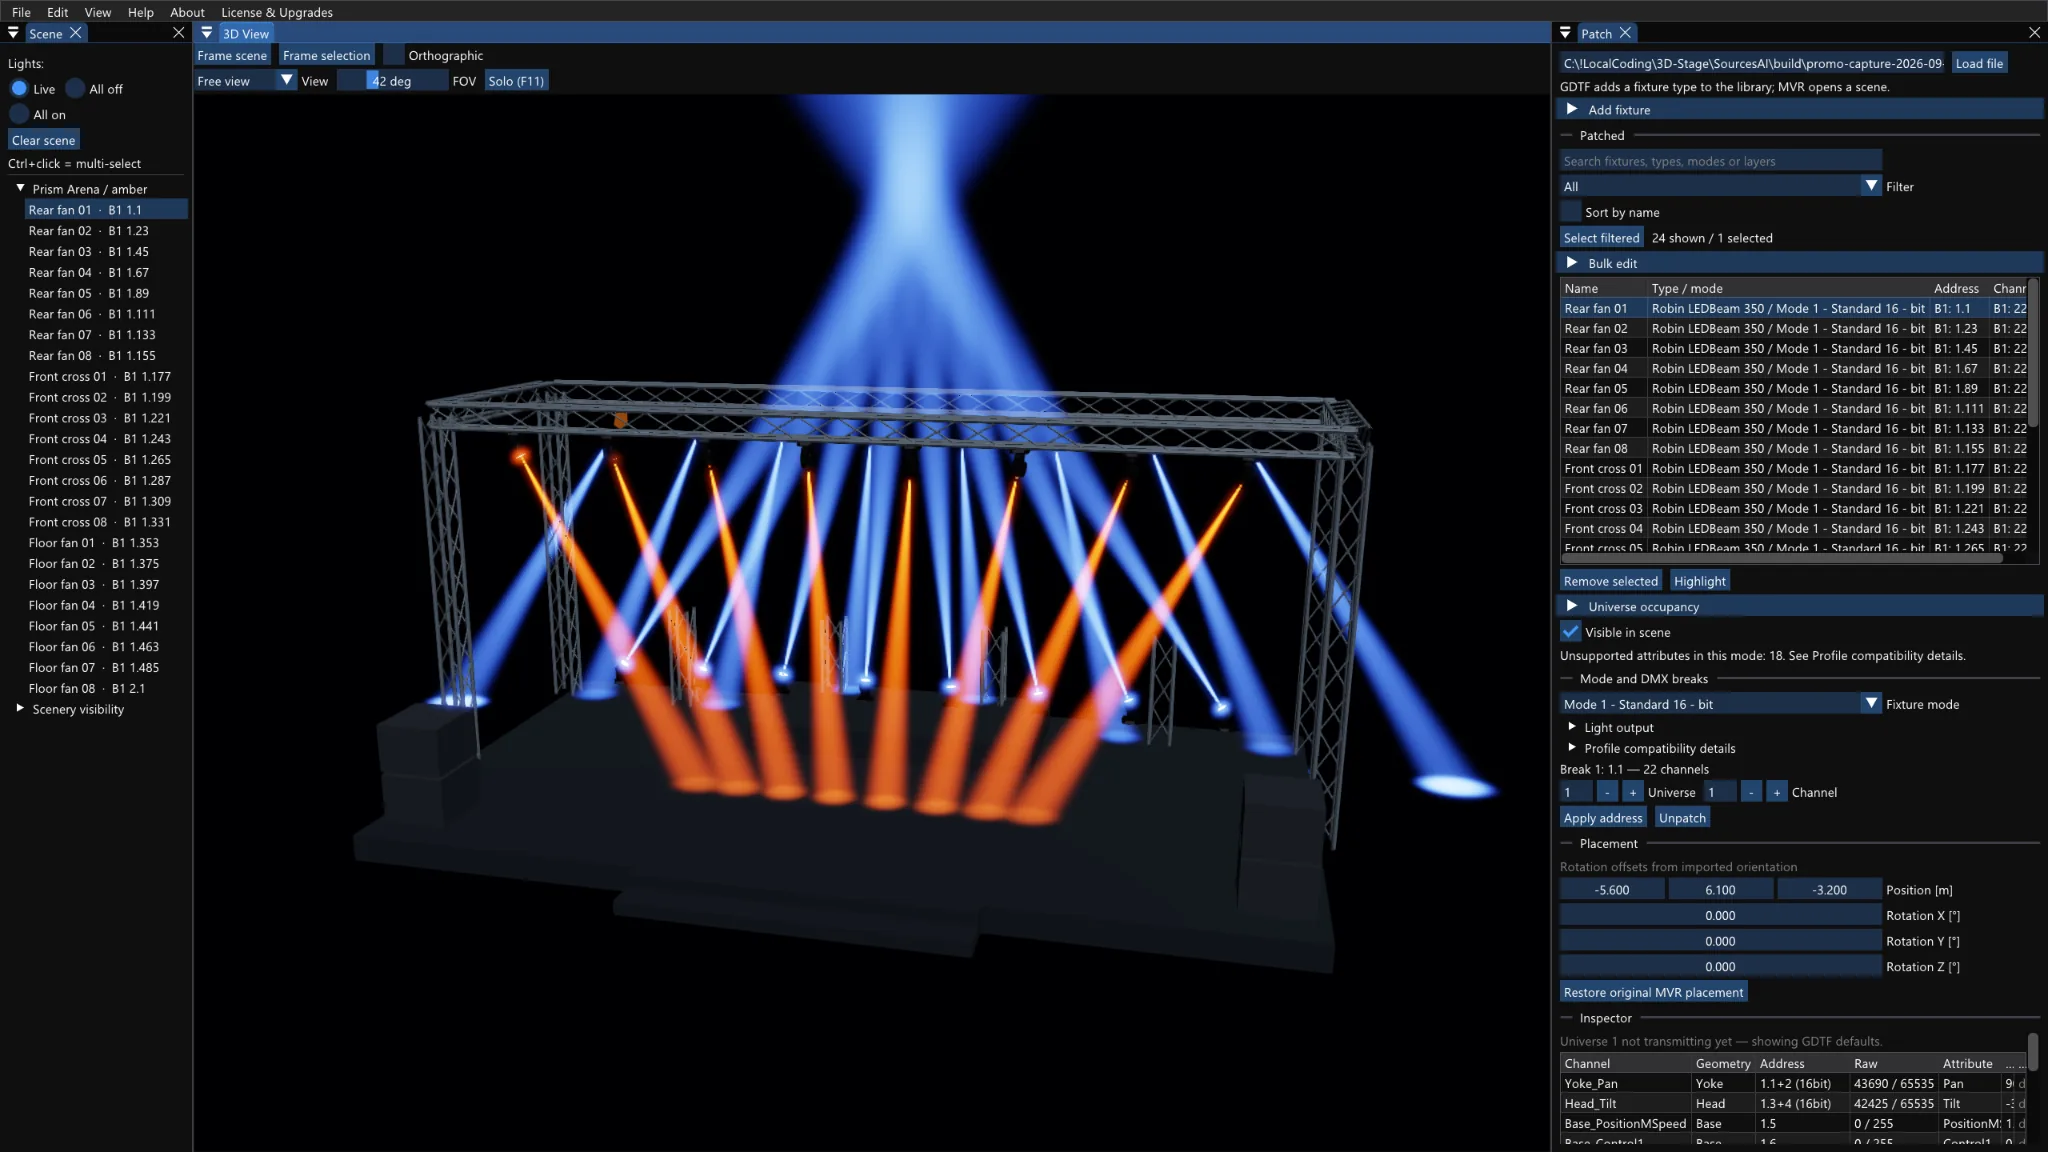
Task: Click the Clear scene button
Action: 44,141
